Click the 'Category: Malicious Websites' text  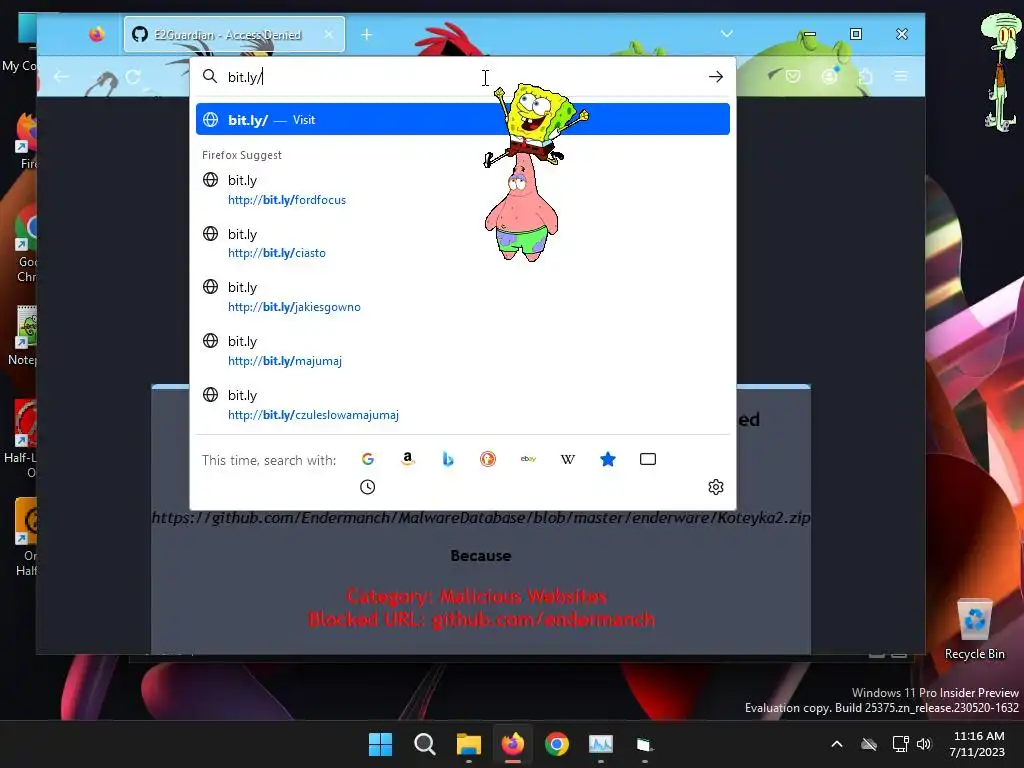click(477, 596)
